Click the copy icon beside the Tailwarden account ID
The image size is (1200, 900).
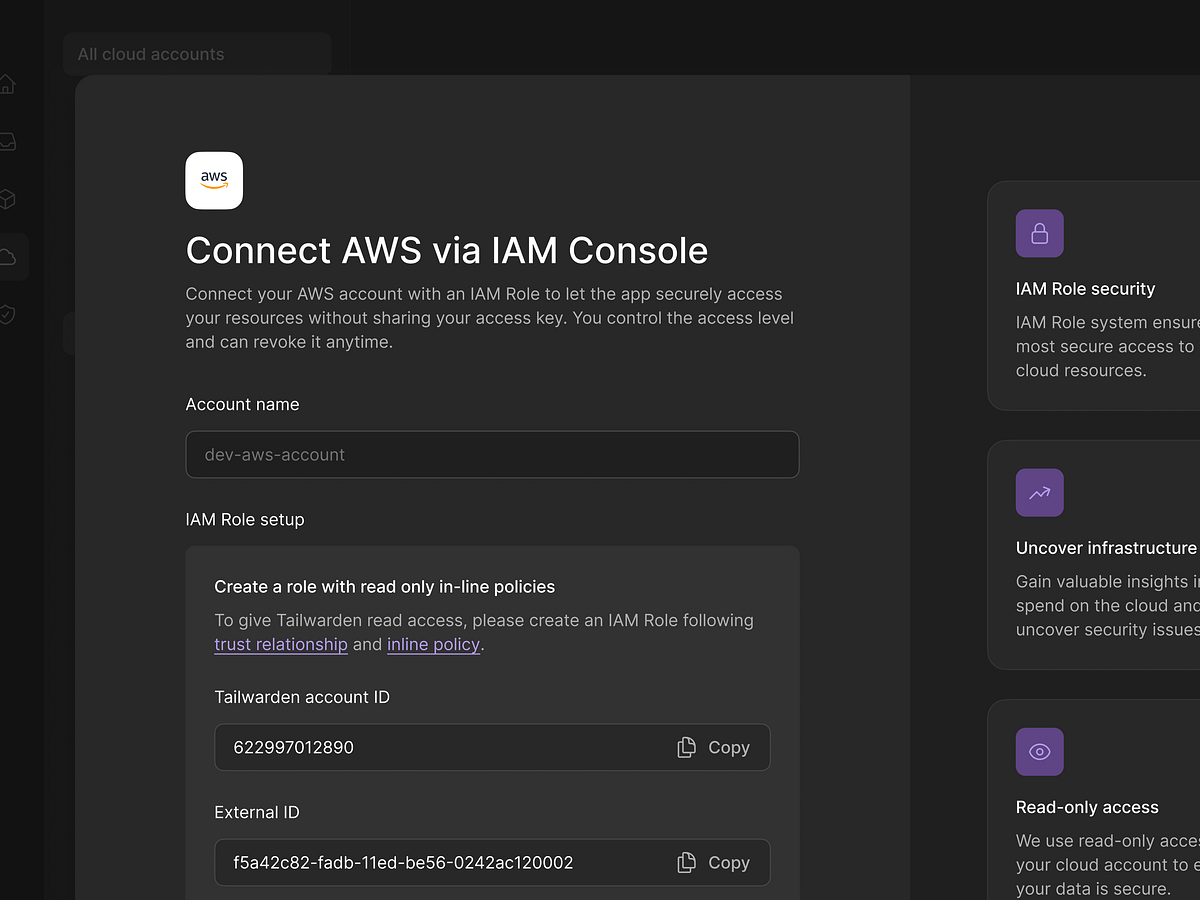click(685, 747)
